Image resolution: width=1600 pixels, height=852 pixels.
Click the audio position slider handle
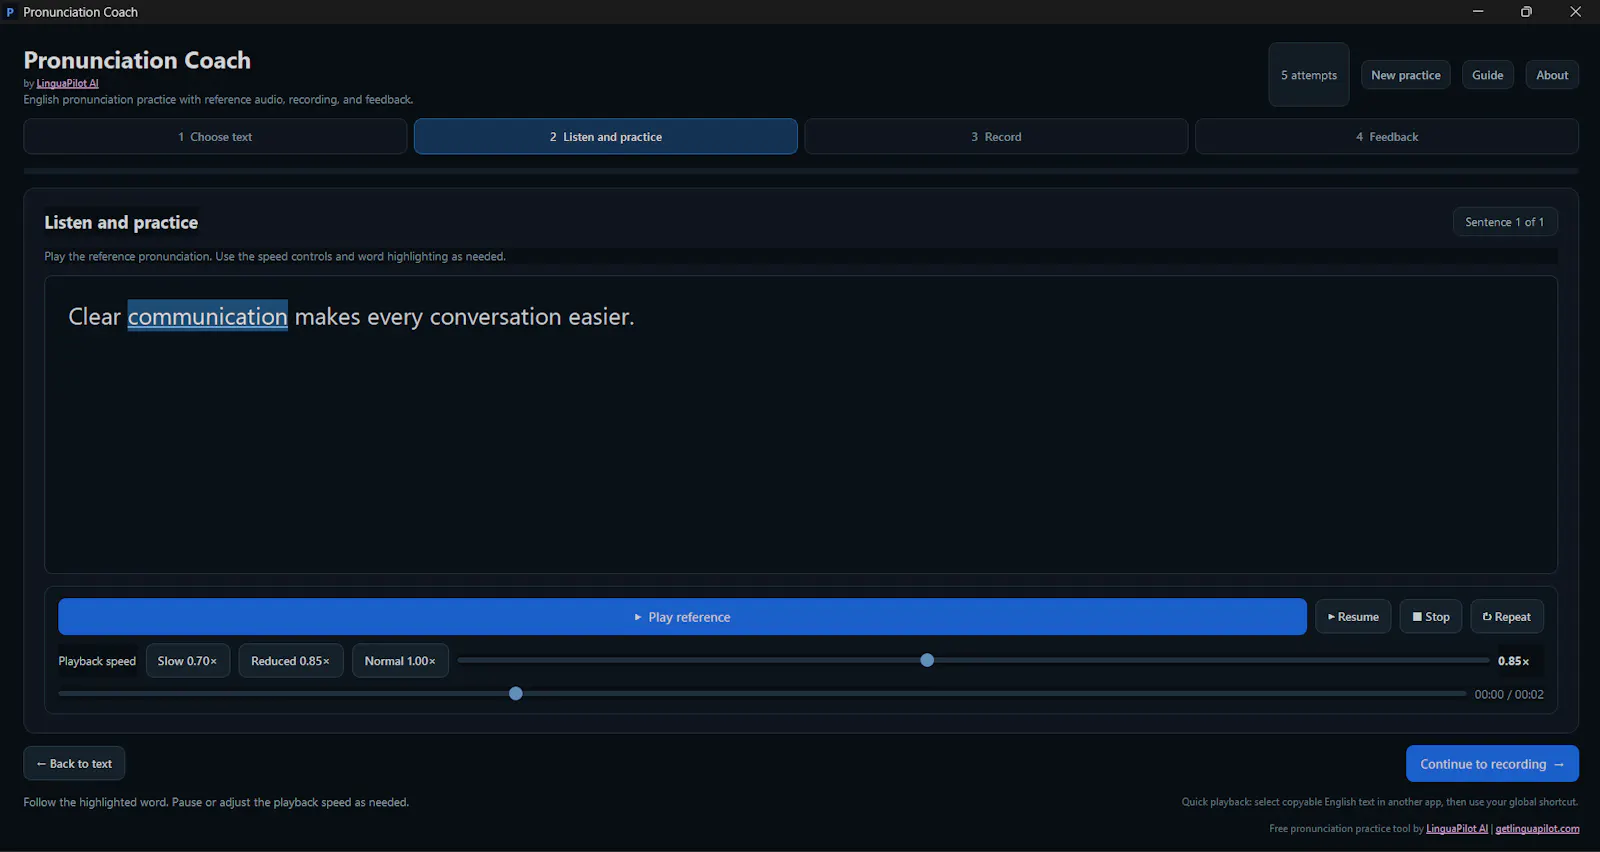click(x=516, y=693)
